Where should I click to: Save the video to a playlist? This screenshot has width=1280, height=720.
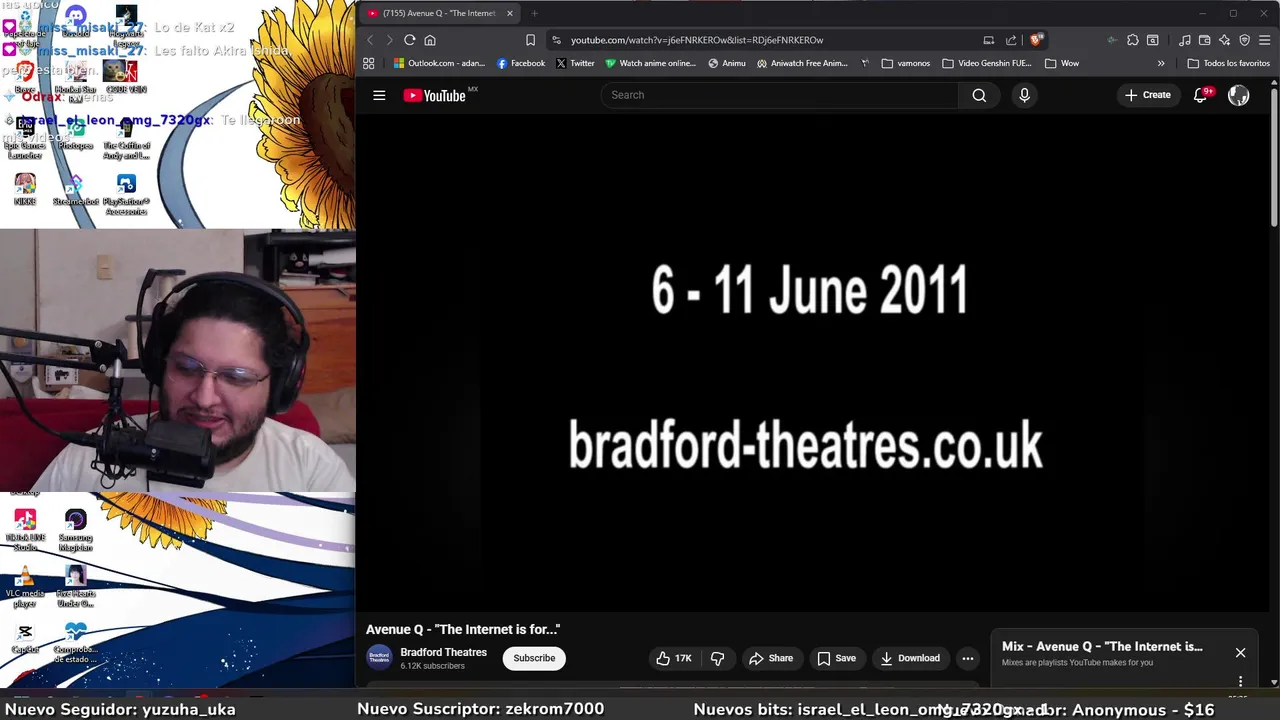tap(836, 658)
